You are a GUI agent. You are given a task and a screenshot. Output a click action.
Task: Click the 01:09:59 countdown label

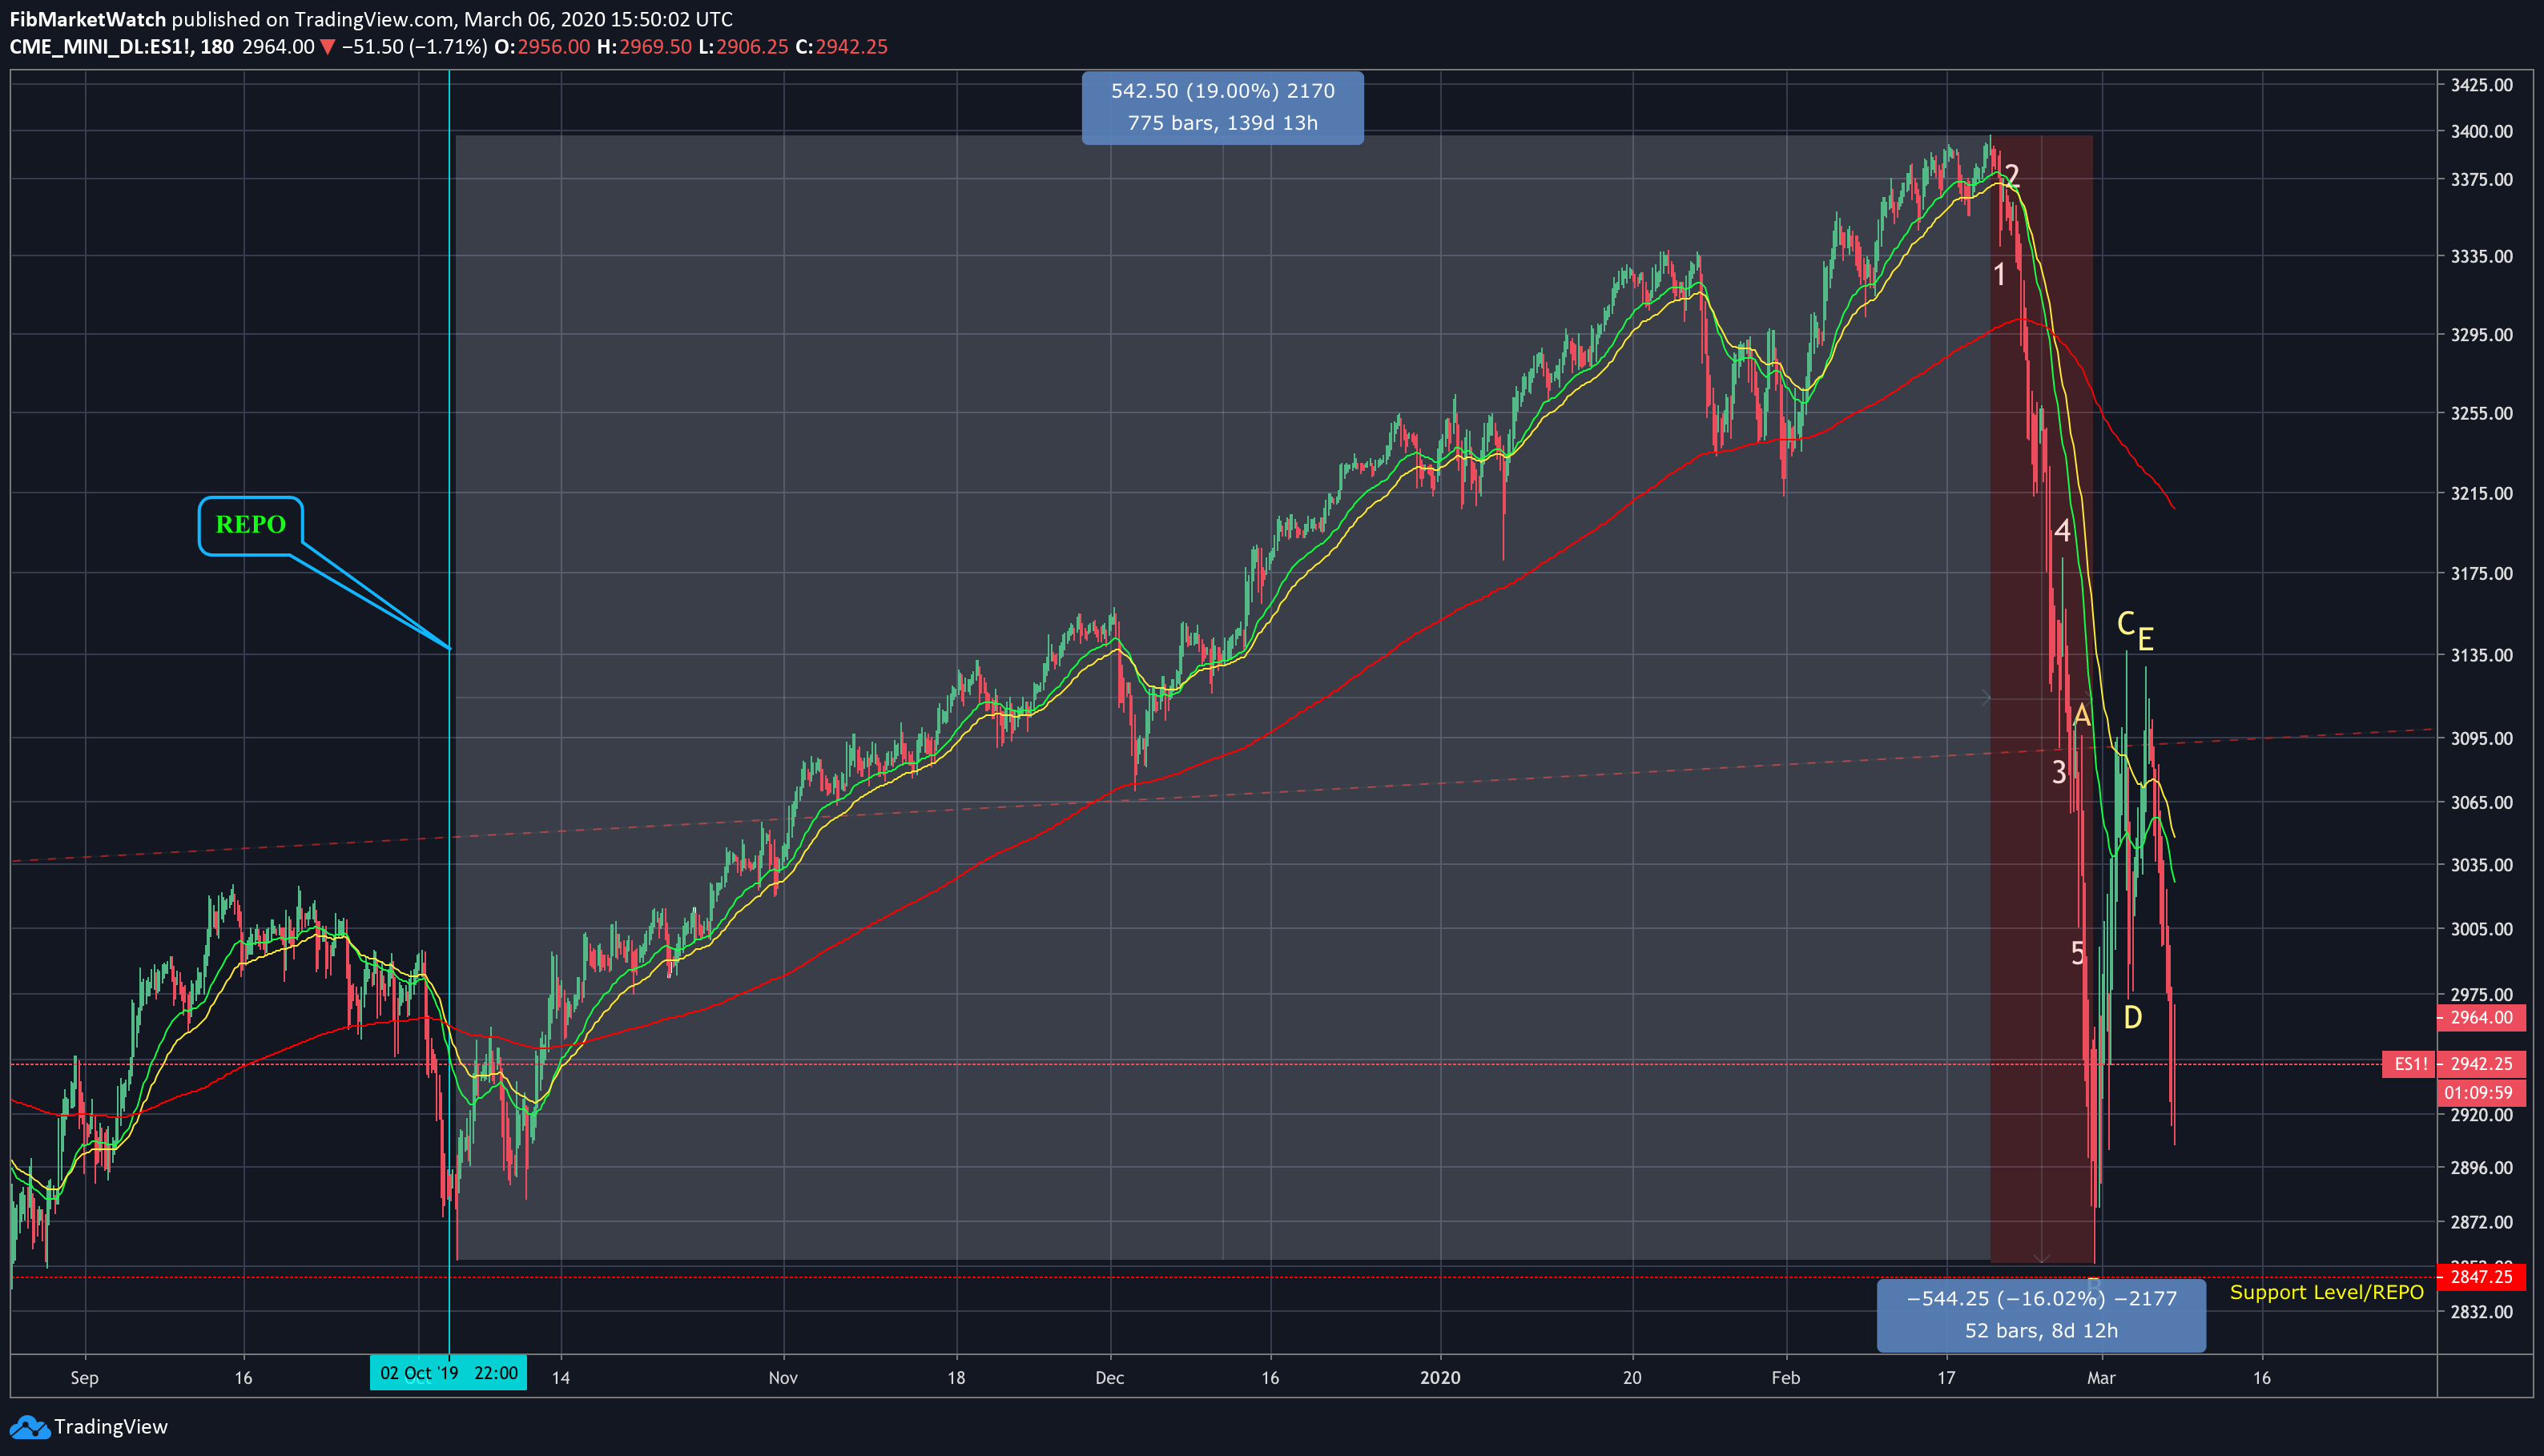click(2482, 1093)
